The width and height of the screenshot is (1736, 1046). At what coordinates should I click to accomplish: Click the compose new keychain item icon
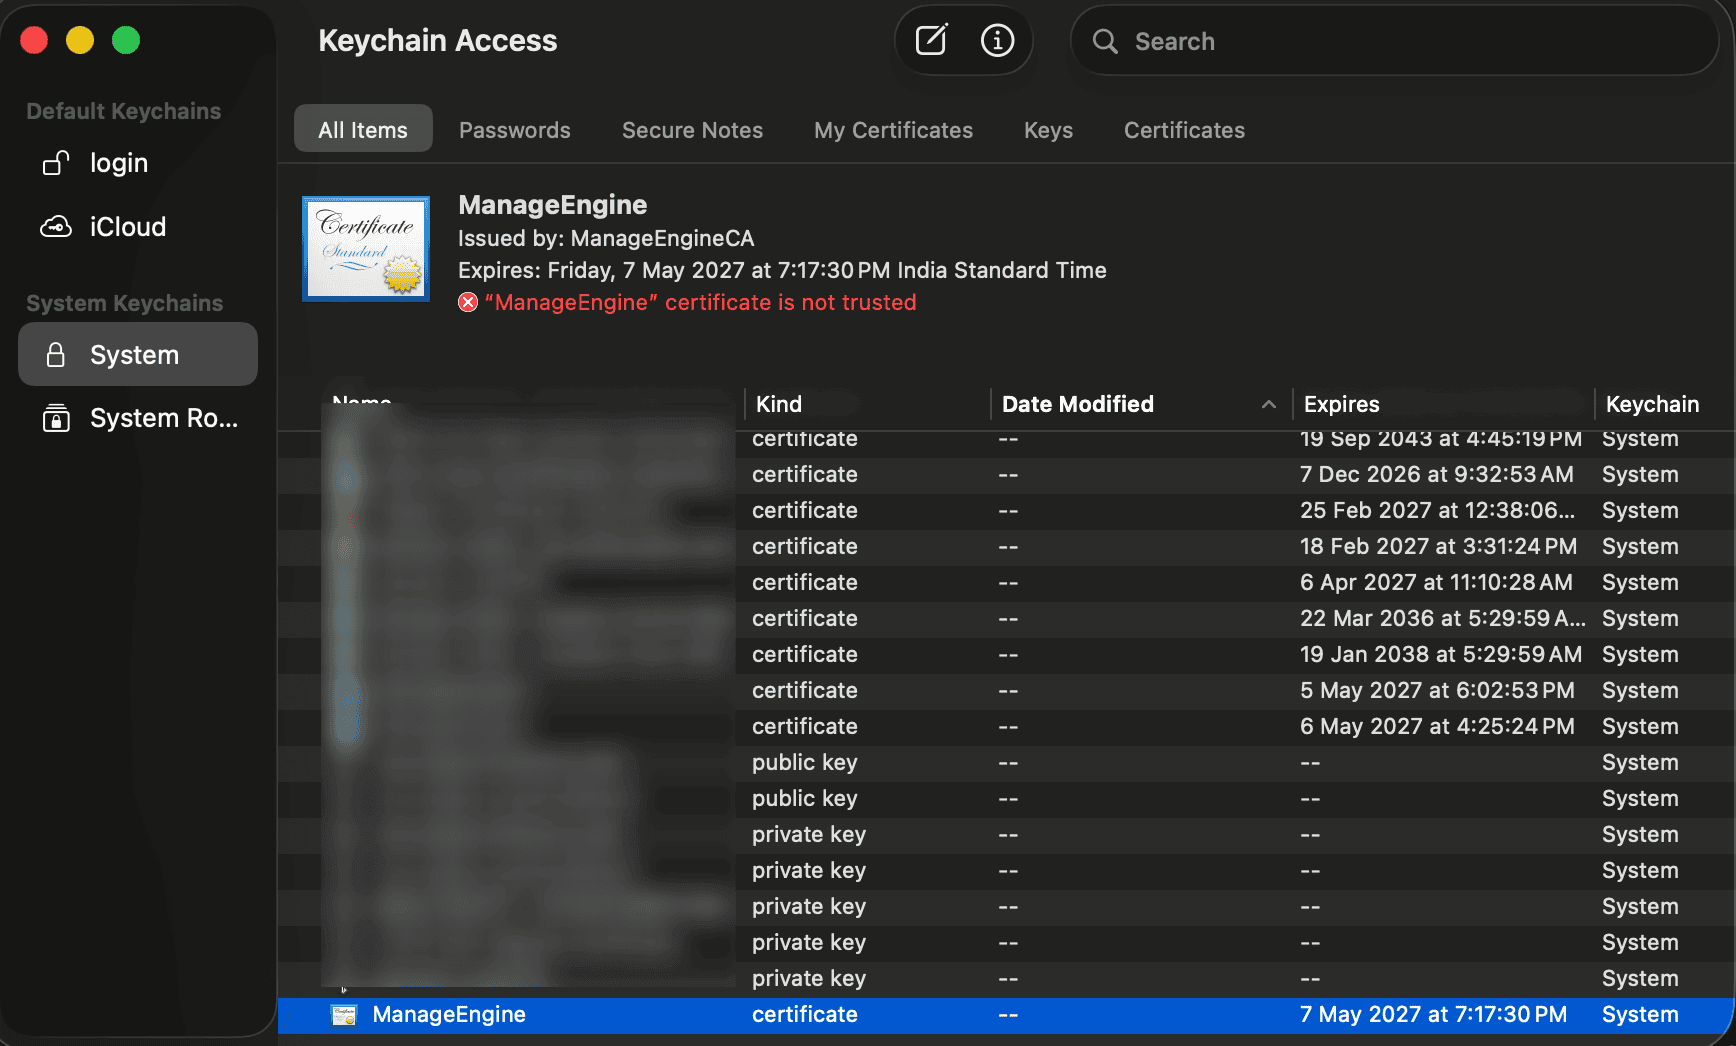[931, 40]
